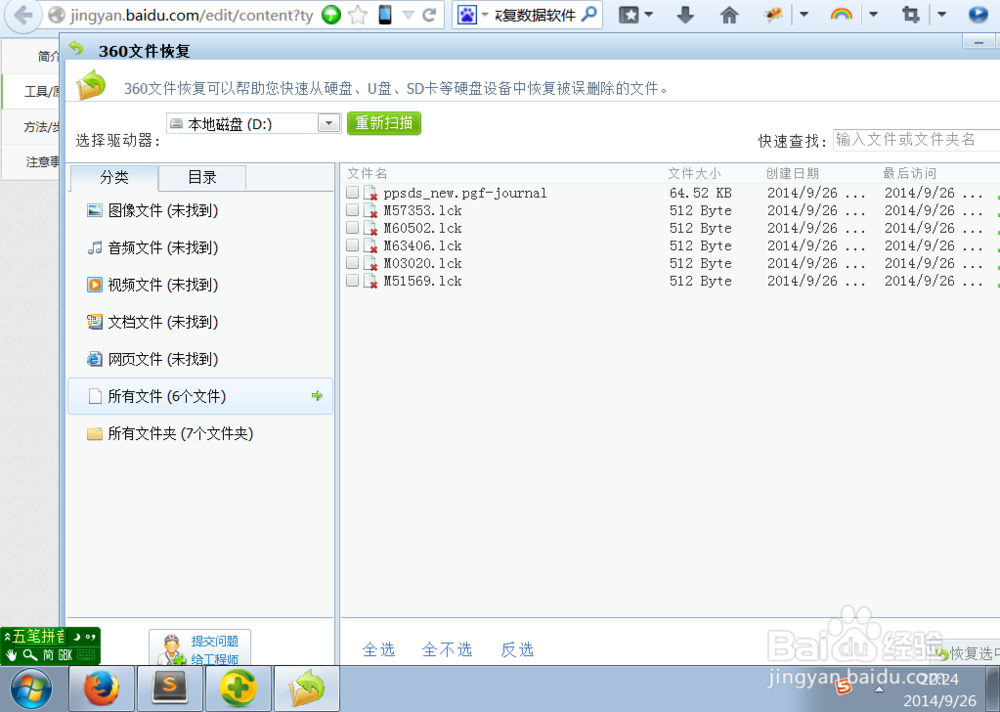
Task: Click the browser back arrow button
Action: (x=23, y=14)
